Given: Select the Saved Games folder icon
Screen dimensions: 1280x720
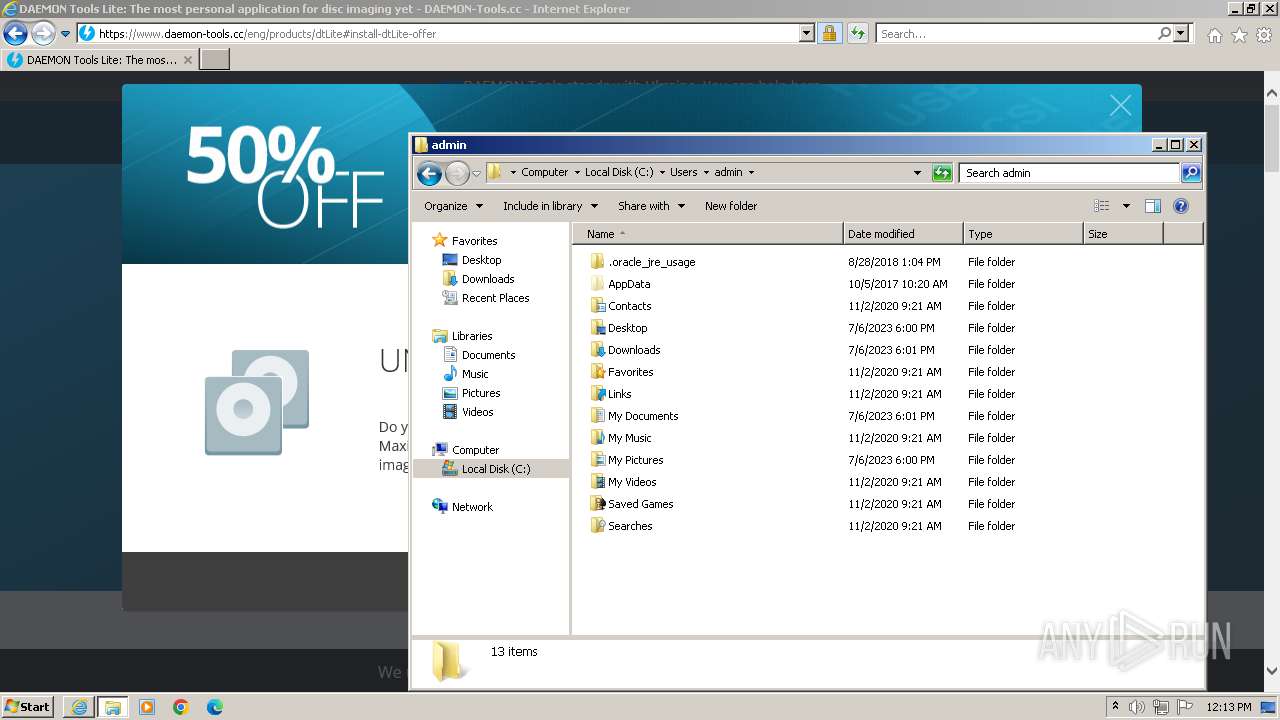Looking at the screenshot, I should click(x=597, y=504).
